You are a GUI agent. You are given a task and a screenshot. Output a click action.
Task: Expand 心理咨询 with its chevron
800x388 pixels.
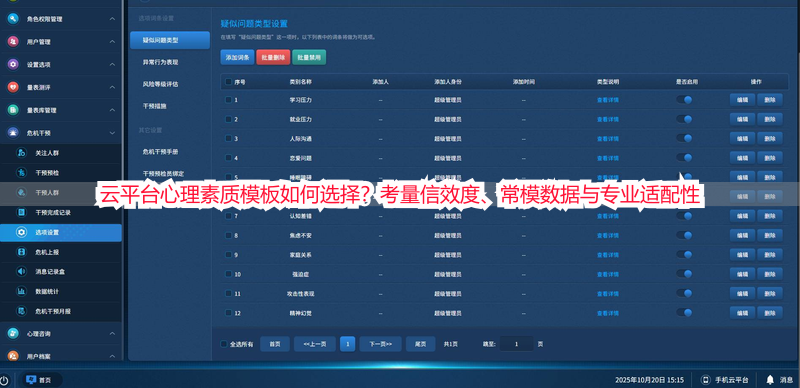[x=112, y=333]
